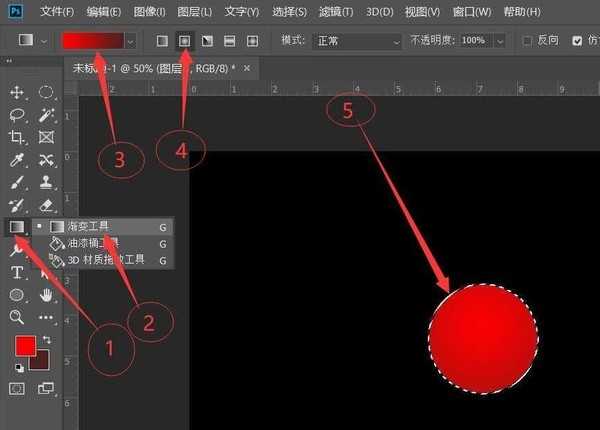Image resolution: width=600 pixels, height=430 pixels.
Task: Select the Move tool
Action: [16, 92]
